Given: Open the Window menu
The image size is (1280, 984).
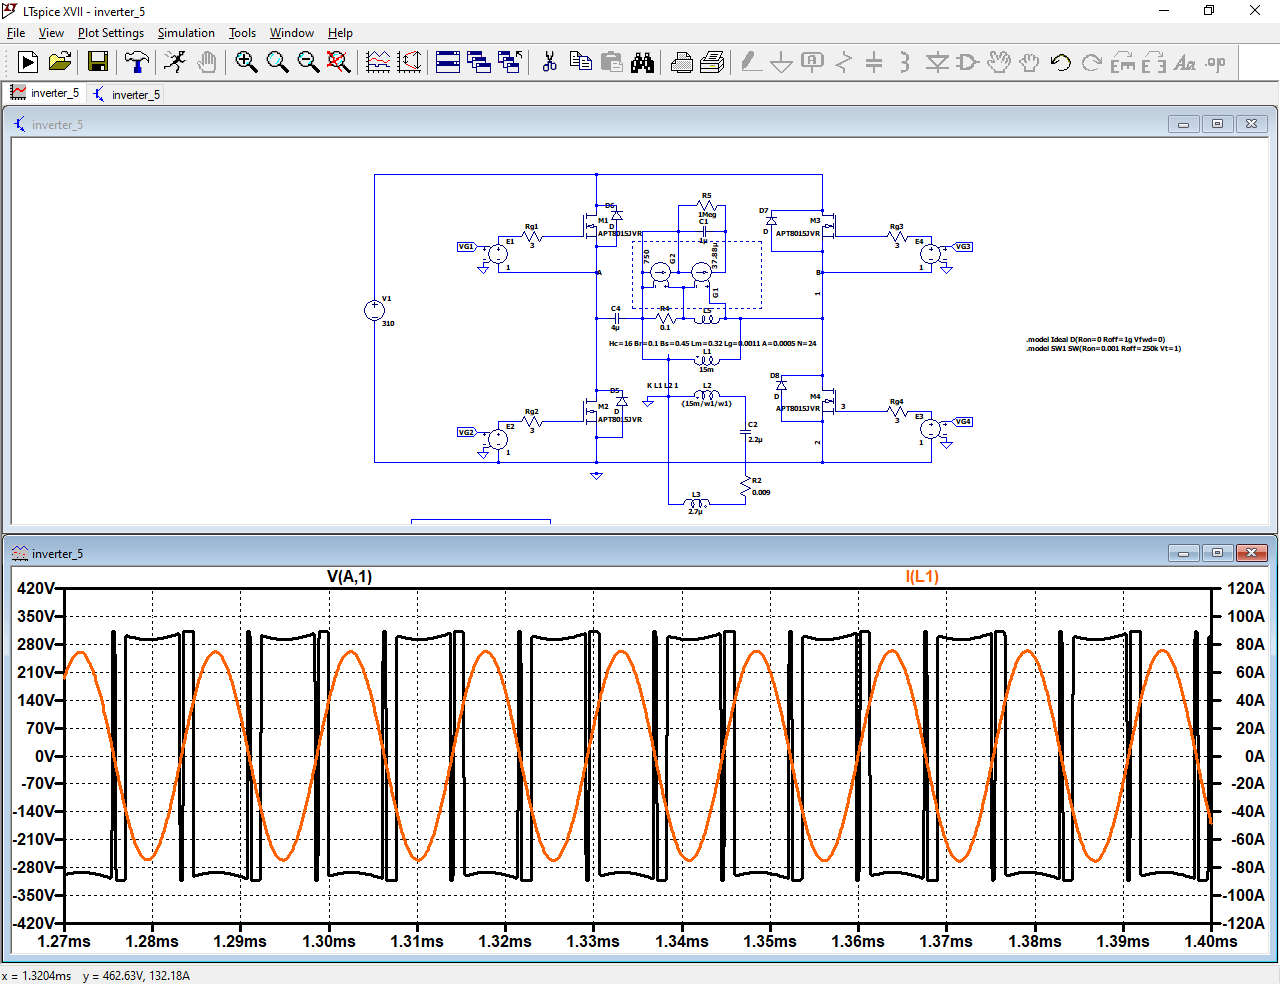Looking at the screenshot, I should [292, 33].
